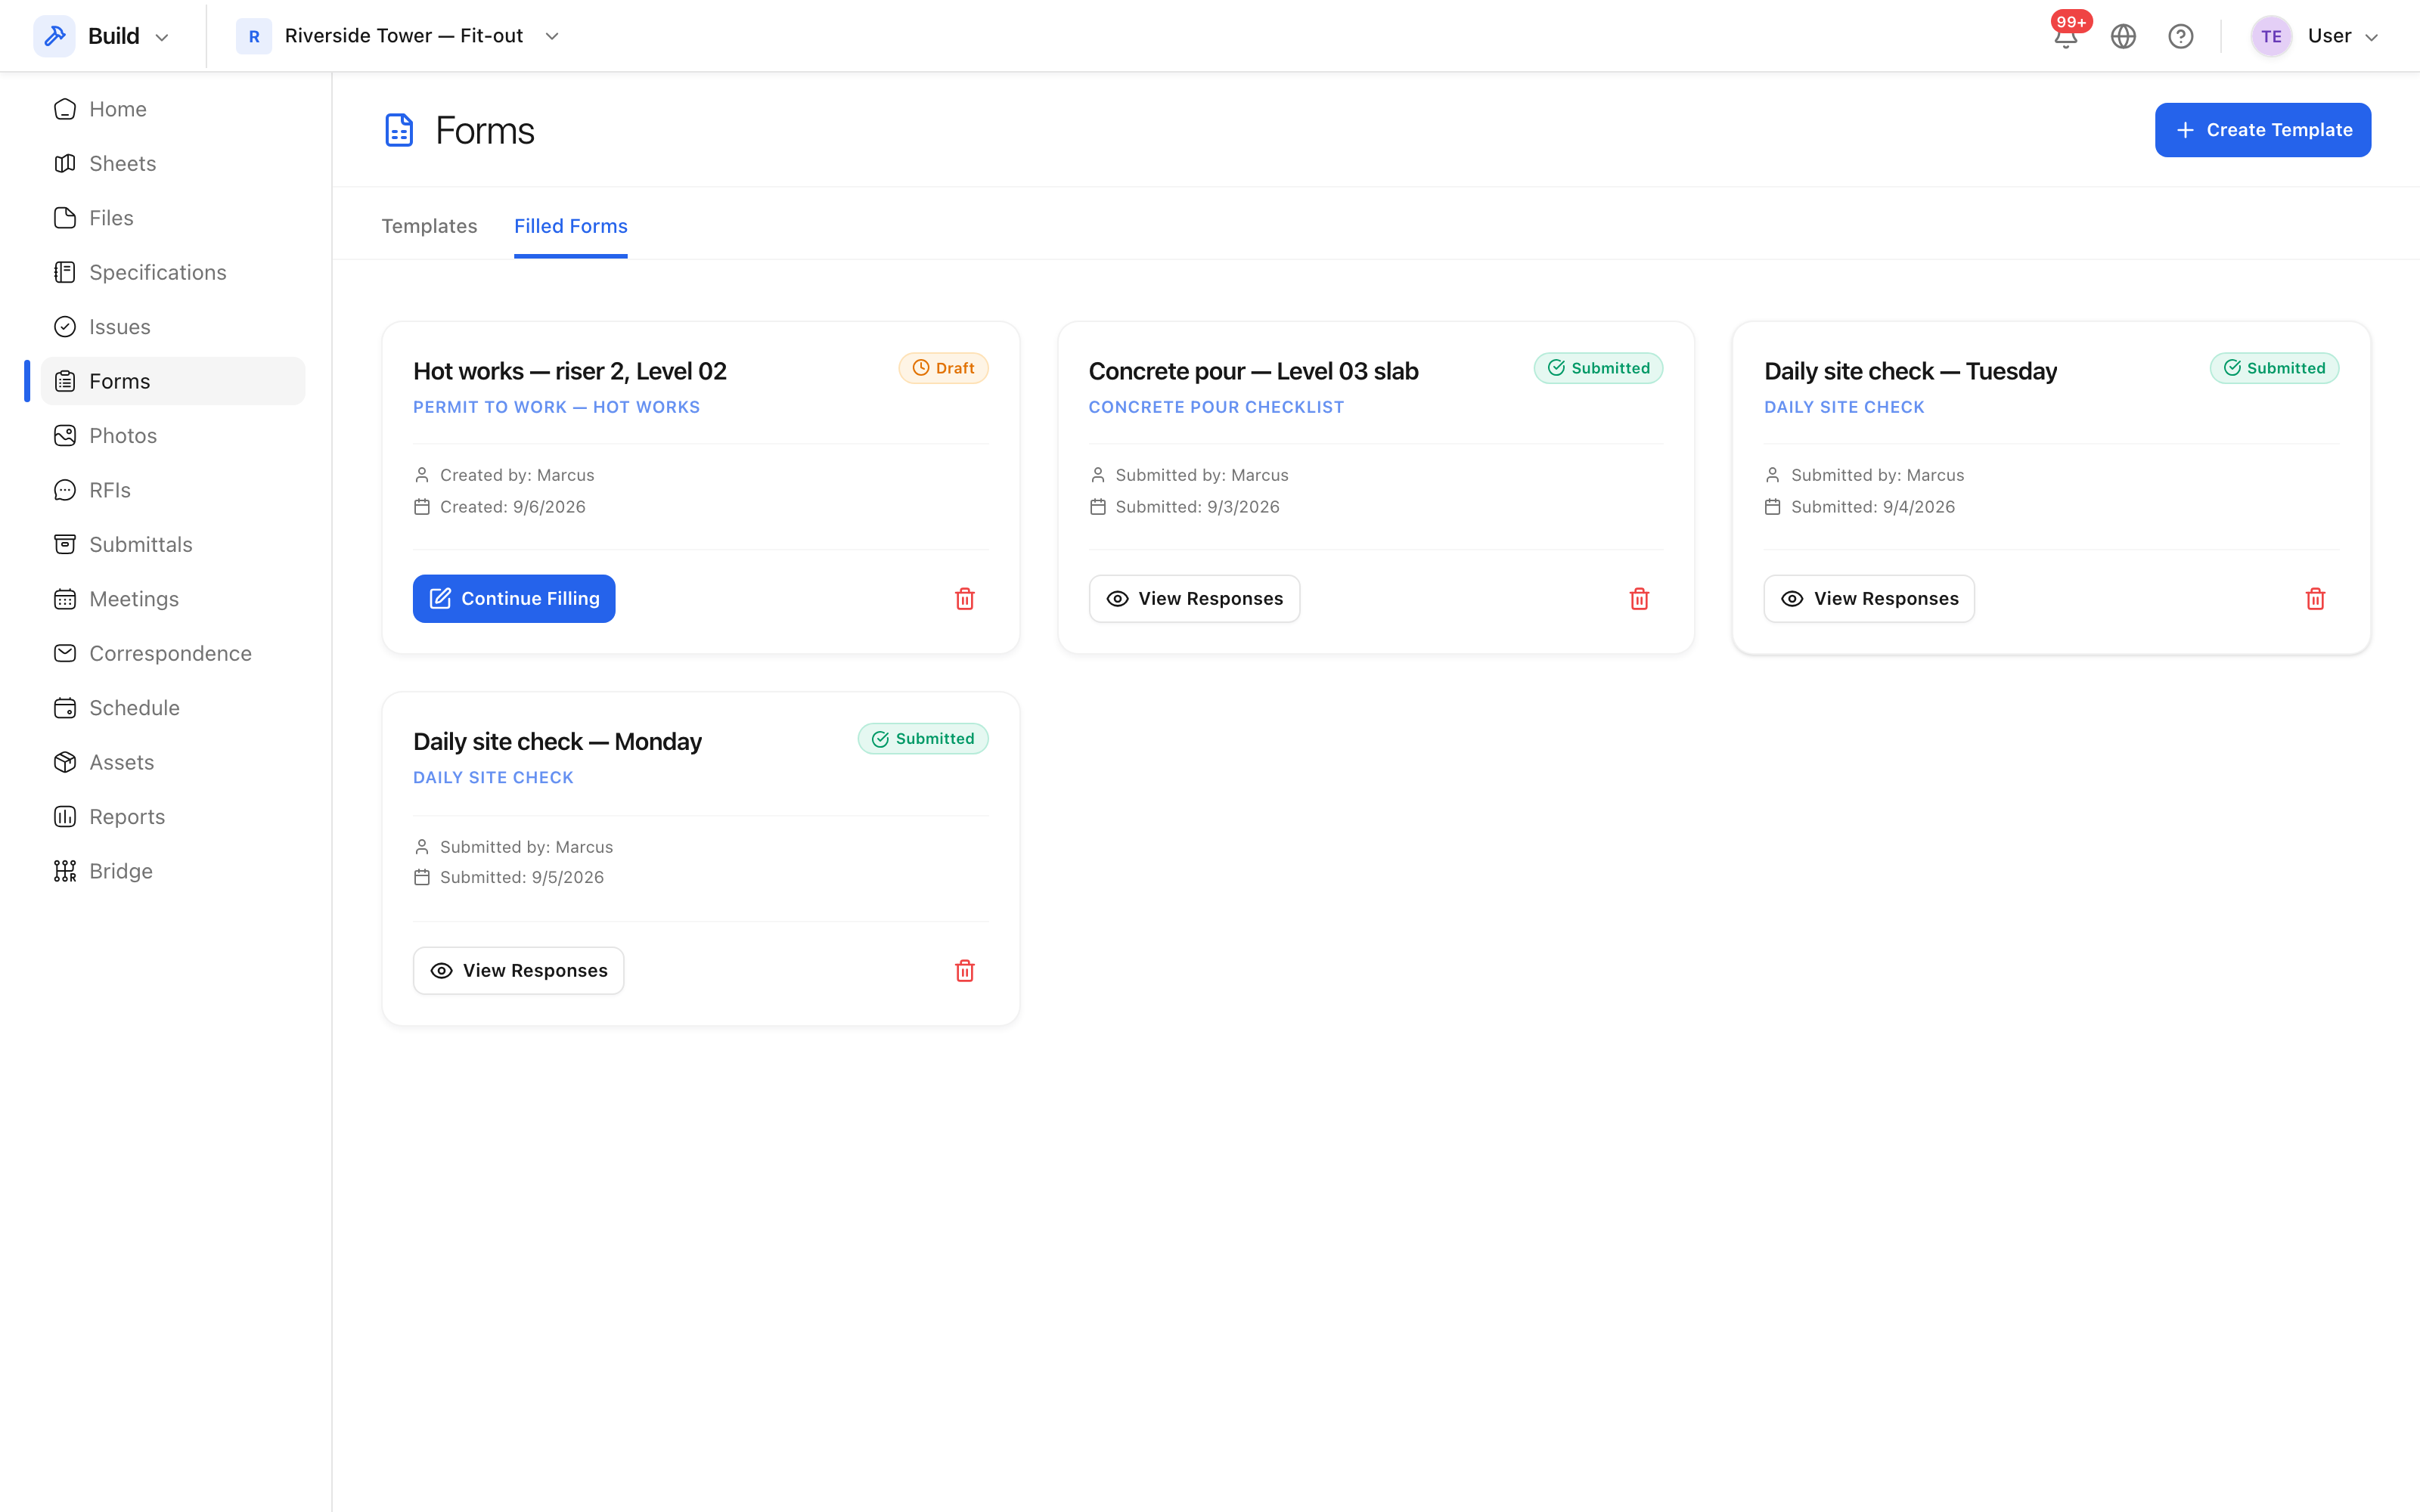Open Files in the sidebar
This screenshot has width=2420, height=1512.
pyautogui.click(x=173, y=218)
